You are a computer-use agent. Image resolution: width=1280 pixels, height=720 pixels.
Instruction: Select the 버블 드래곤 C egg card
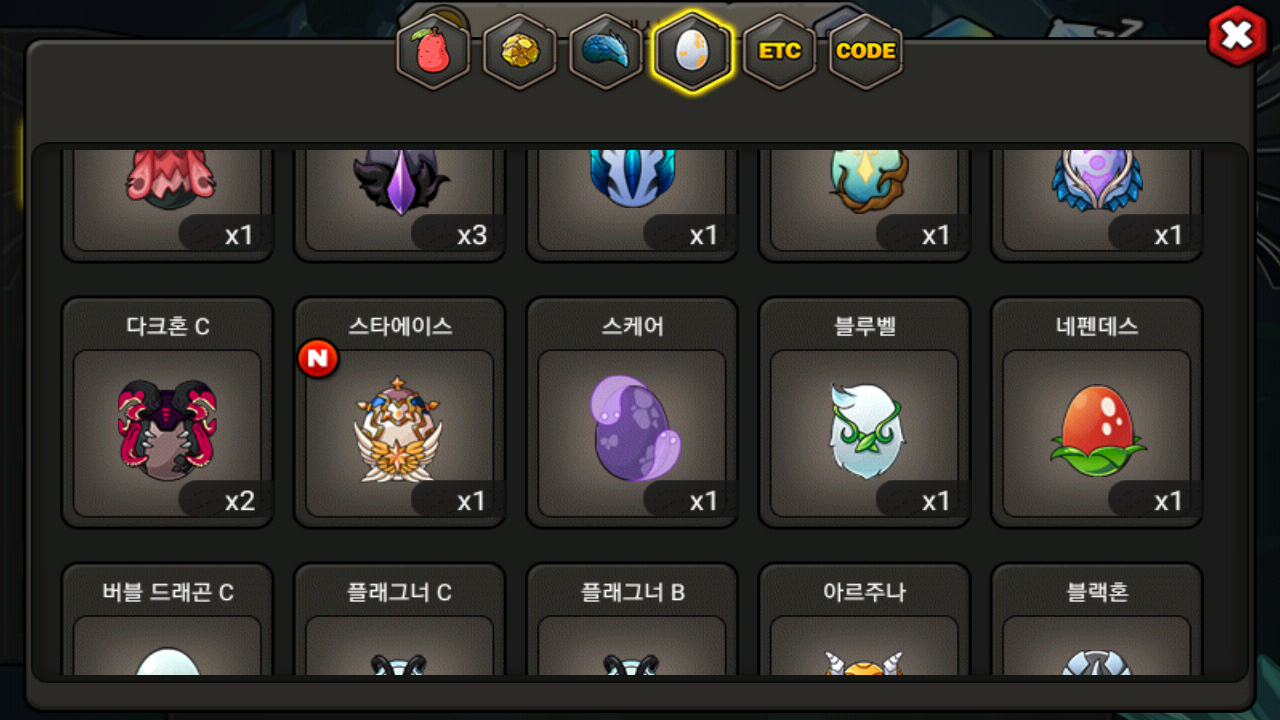167,619
